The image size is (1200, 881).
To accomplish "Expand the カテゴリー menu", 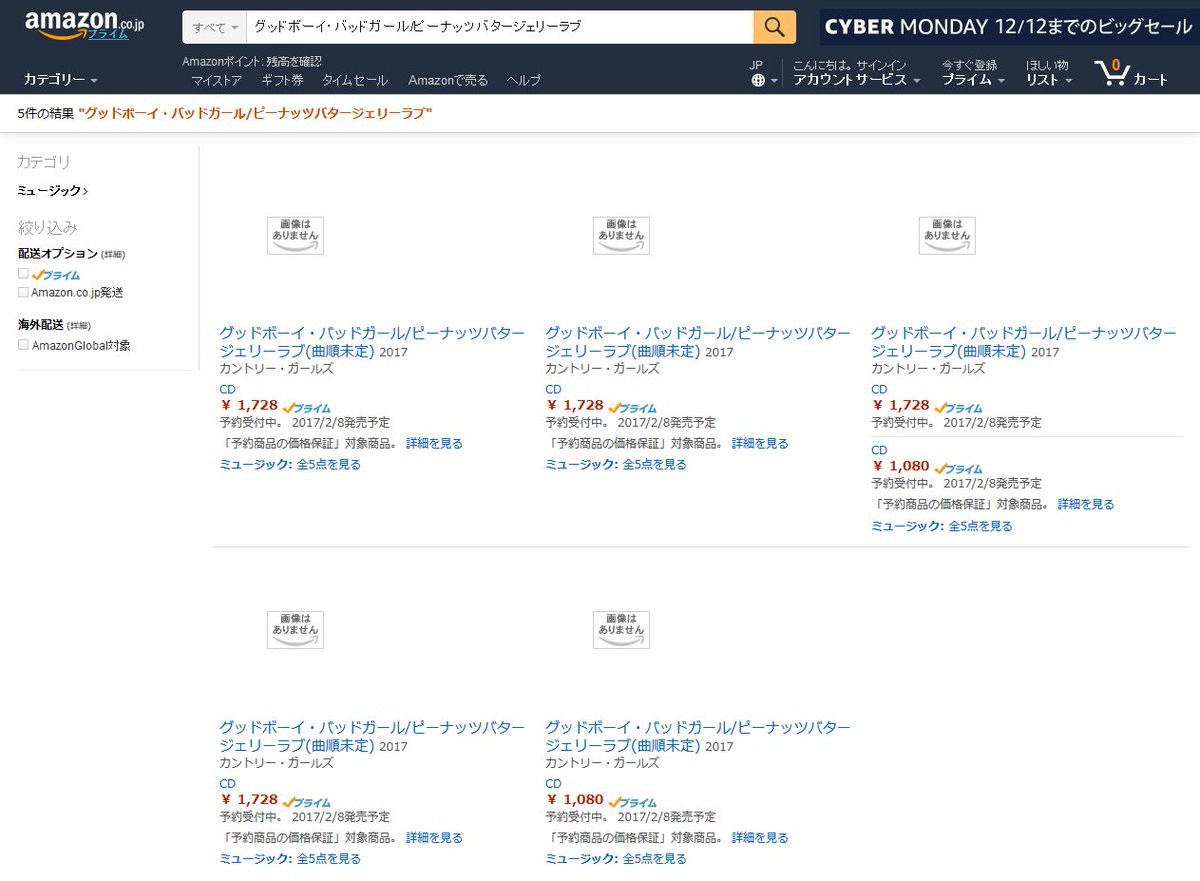I will point(60,79).
